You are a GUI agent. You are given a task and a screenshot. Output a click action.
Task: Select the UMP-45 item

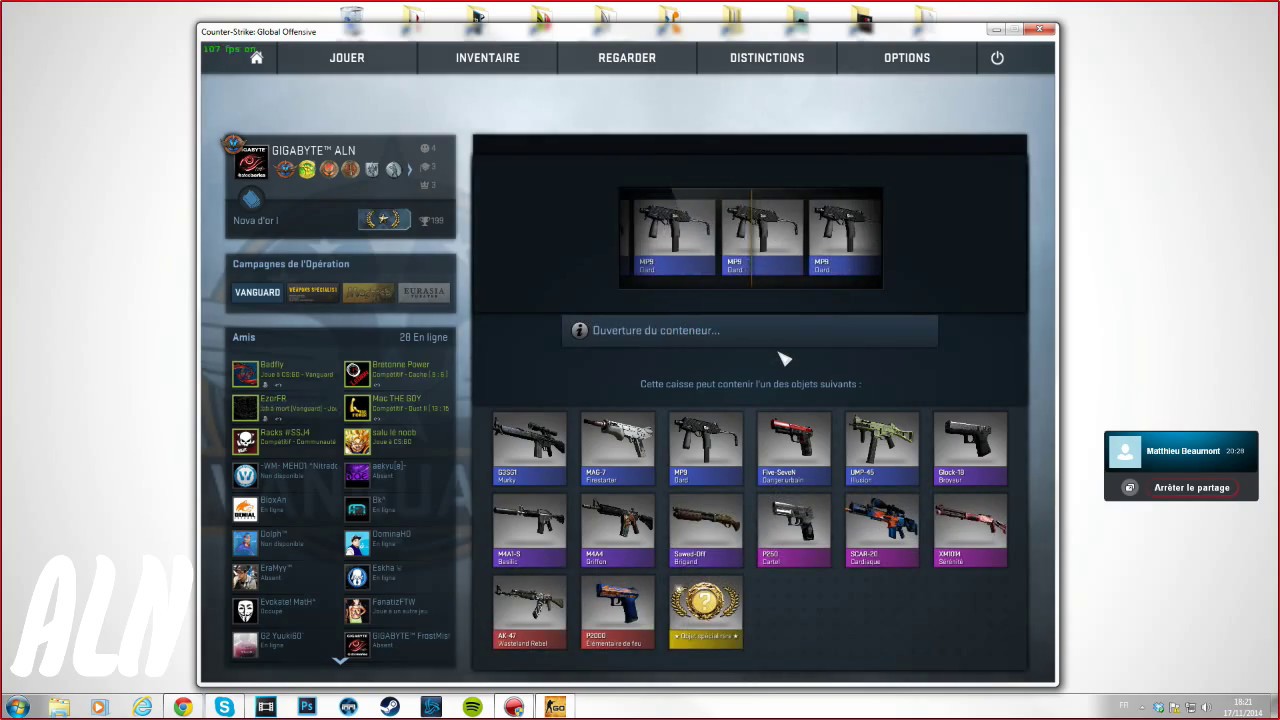[x=882, y=449]
